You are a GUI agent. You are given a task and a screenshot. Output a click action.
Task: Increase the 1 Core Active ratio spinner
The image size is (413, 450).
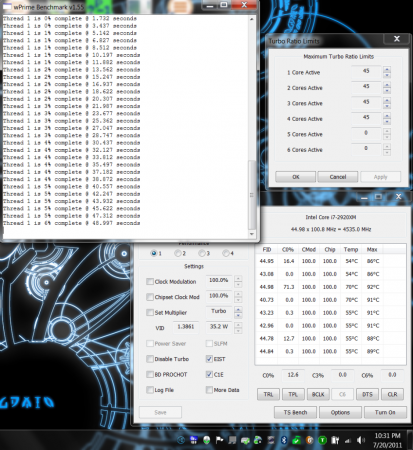point(387,70)
